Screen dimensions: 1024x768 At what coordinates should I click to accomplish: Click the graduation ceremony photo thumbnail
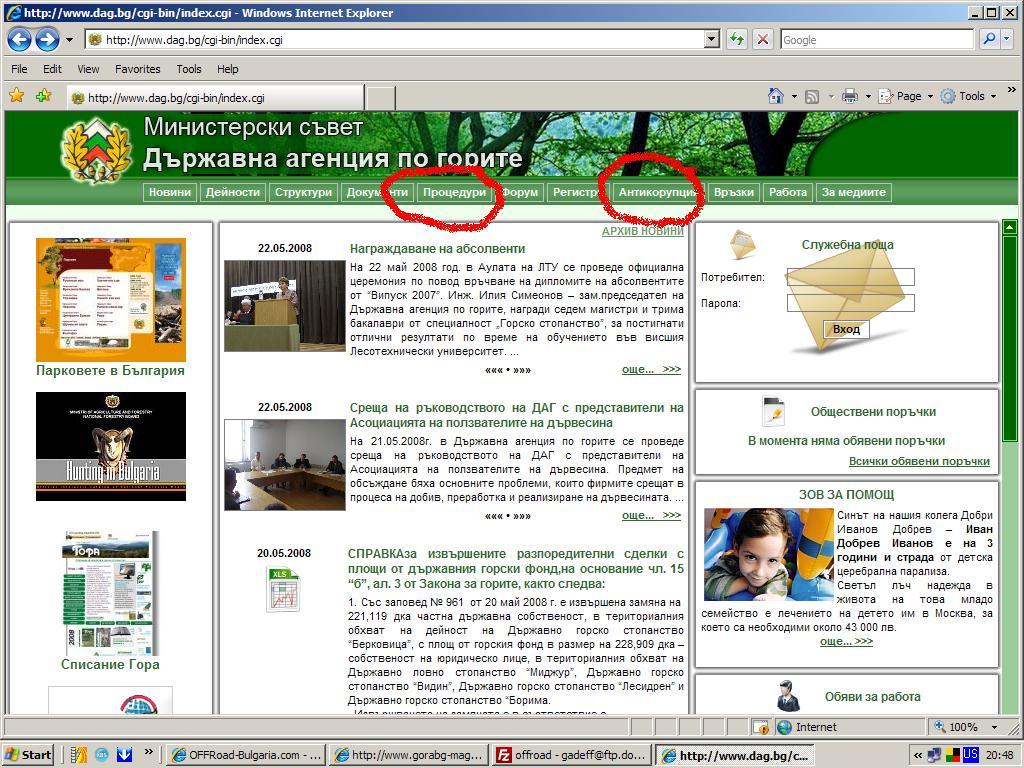(285, 306)
